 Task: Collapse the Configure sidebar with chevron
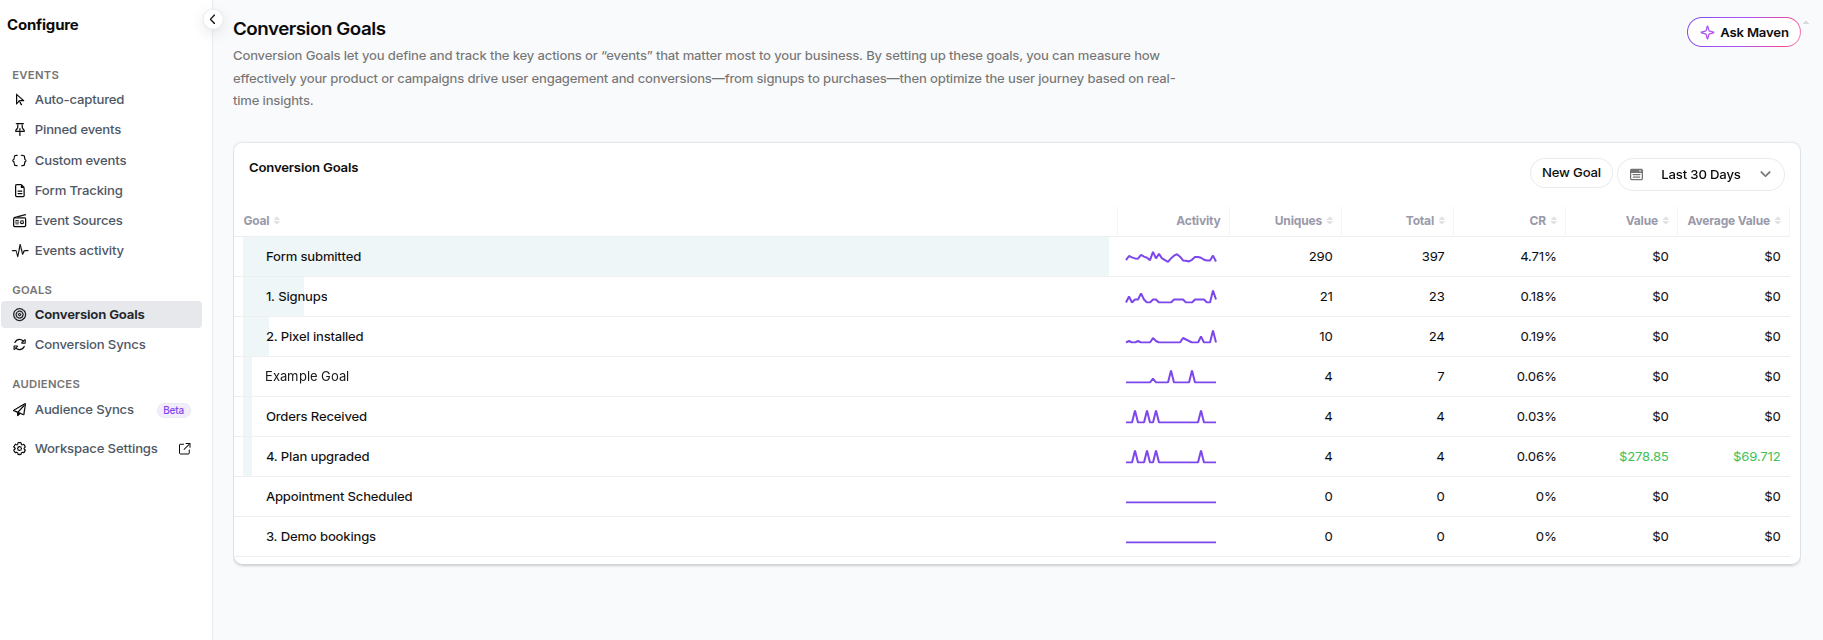point(212,19)
